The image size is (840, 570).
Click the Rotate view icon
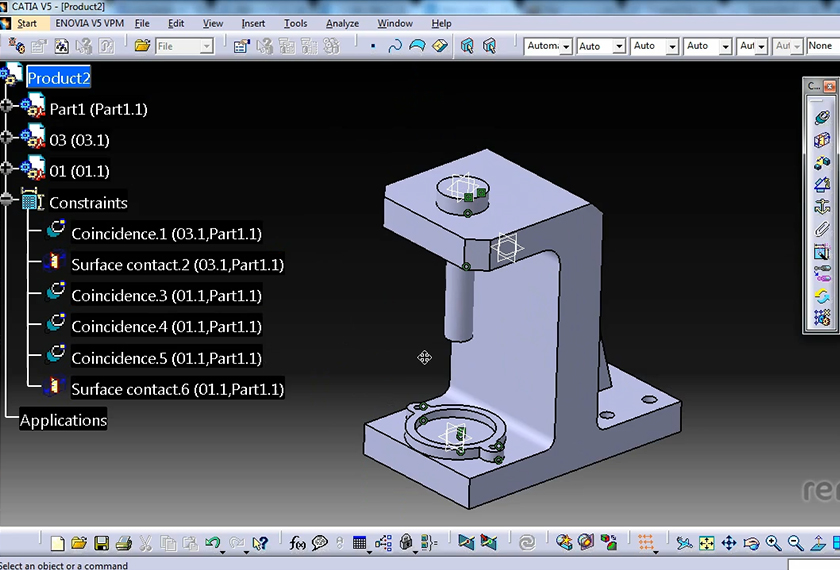[x=751, y=543]
